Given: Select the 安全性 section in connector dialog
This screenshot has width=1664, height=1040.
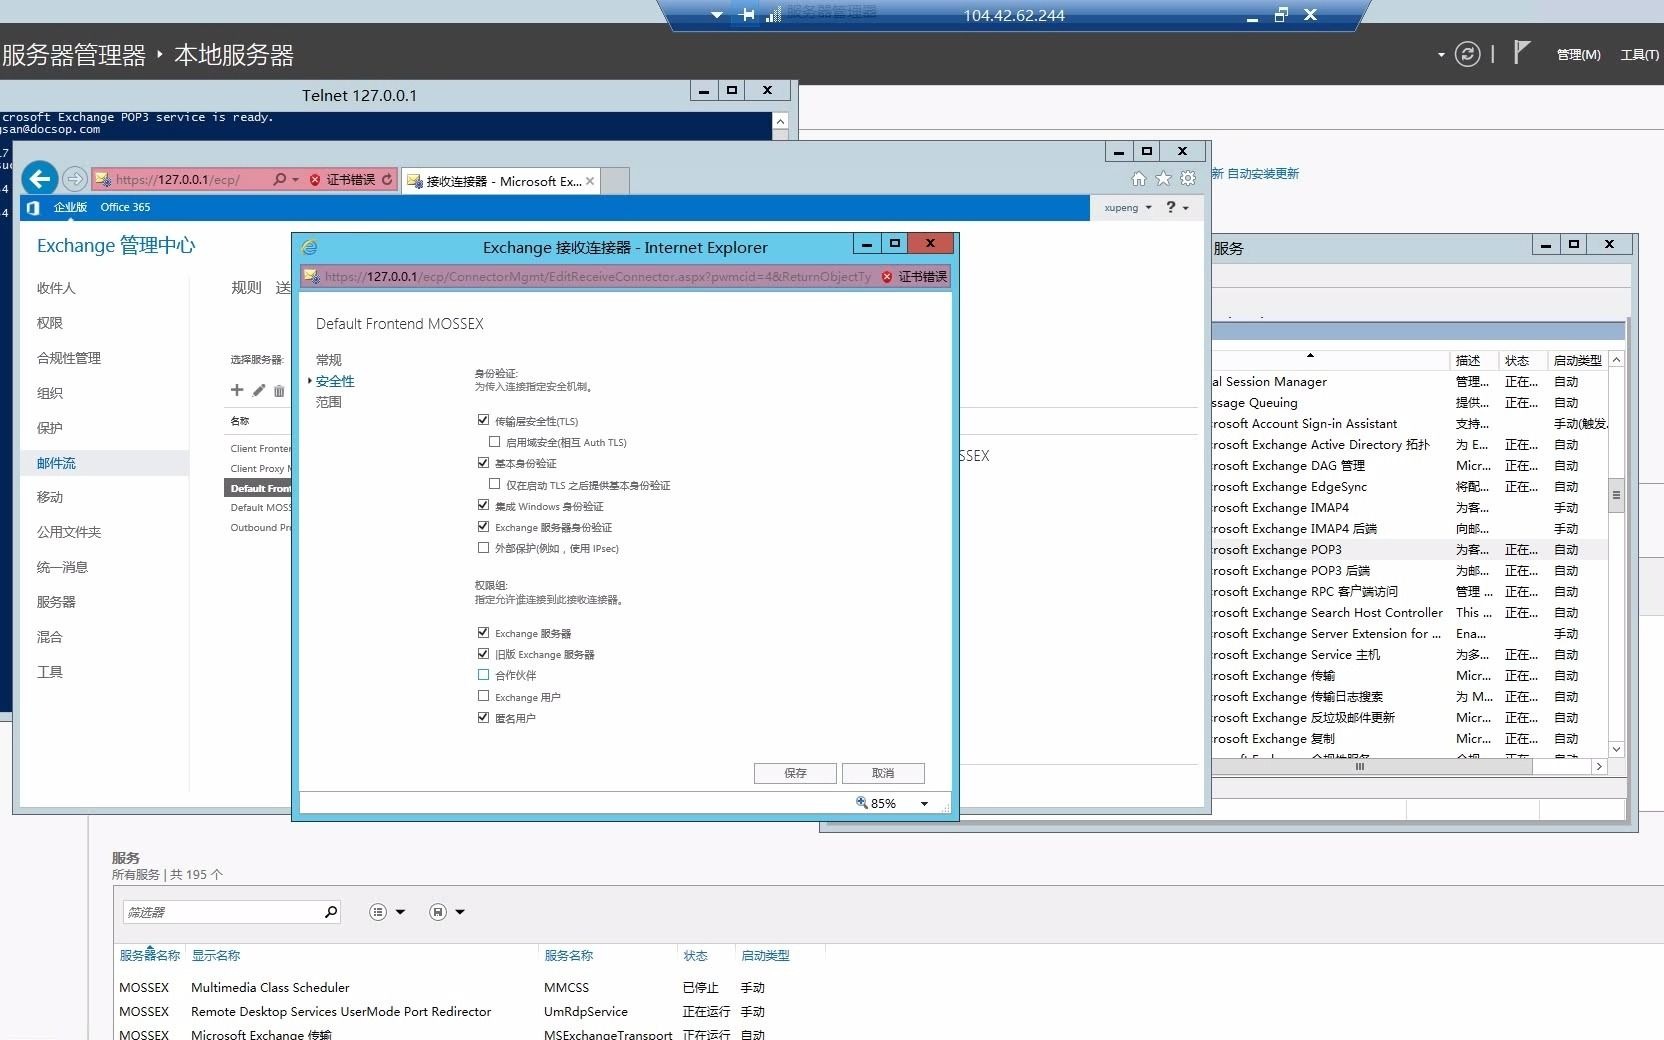Looking at the screenshot, I should [x=335, y=381].
